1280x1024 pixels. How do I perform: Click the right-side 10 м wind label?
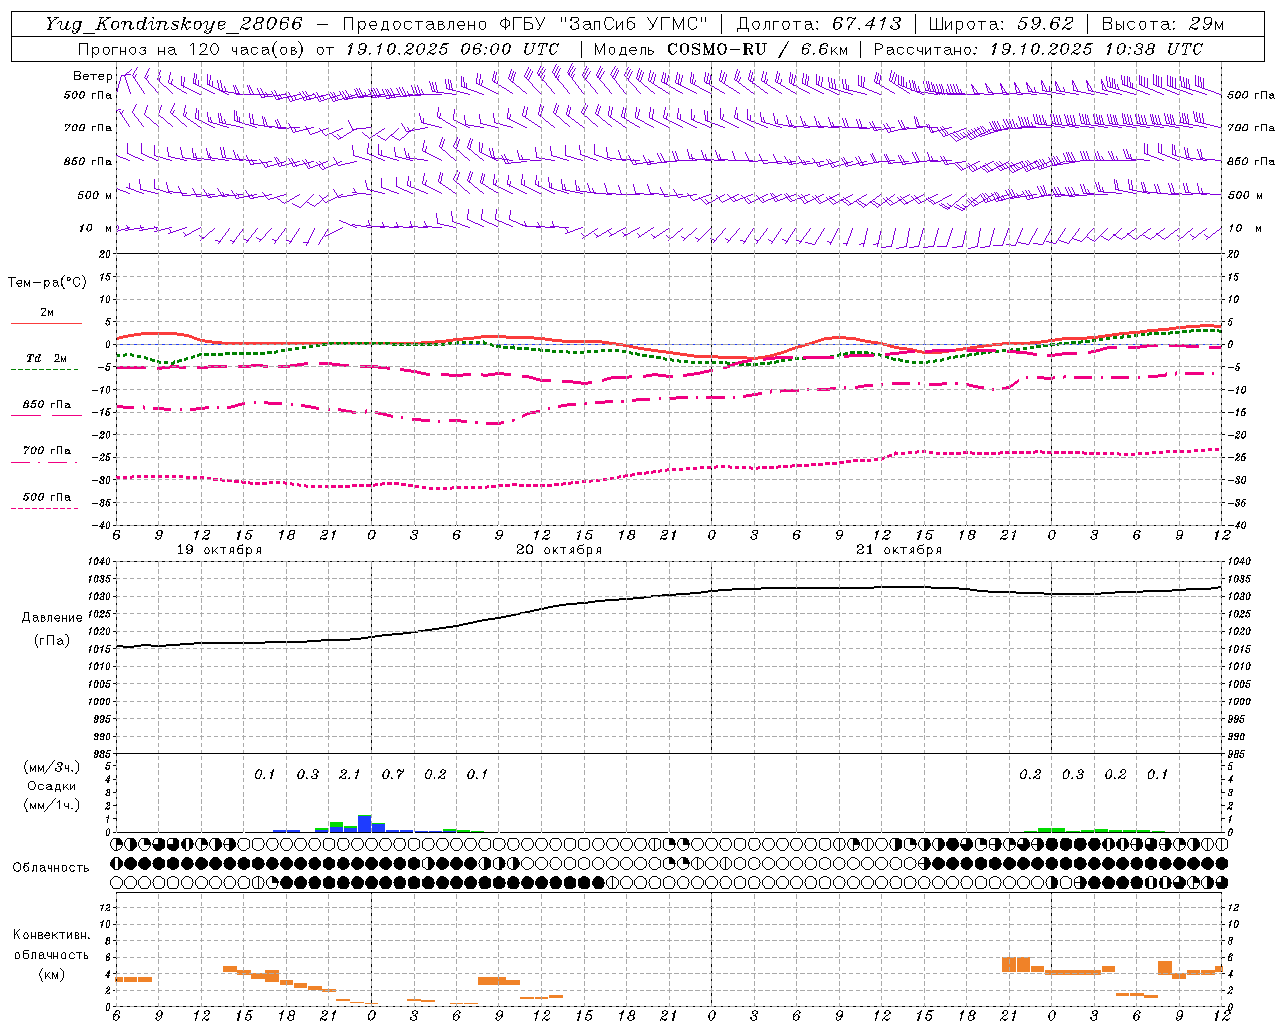point(1244,229)
